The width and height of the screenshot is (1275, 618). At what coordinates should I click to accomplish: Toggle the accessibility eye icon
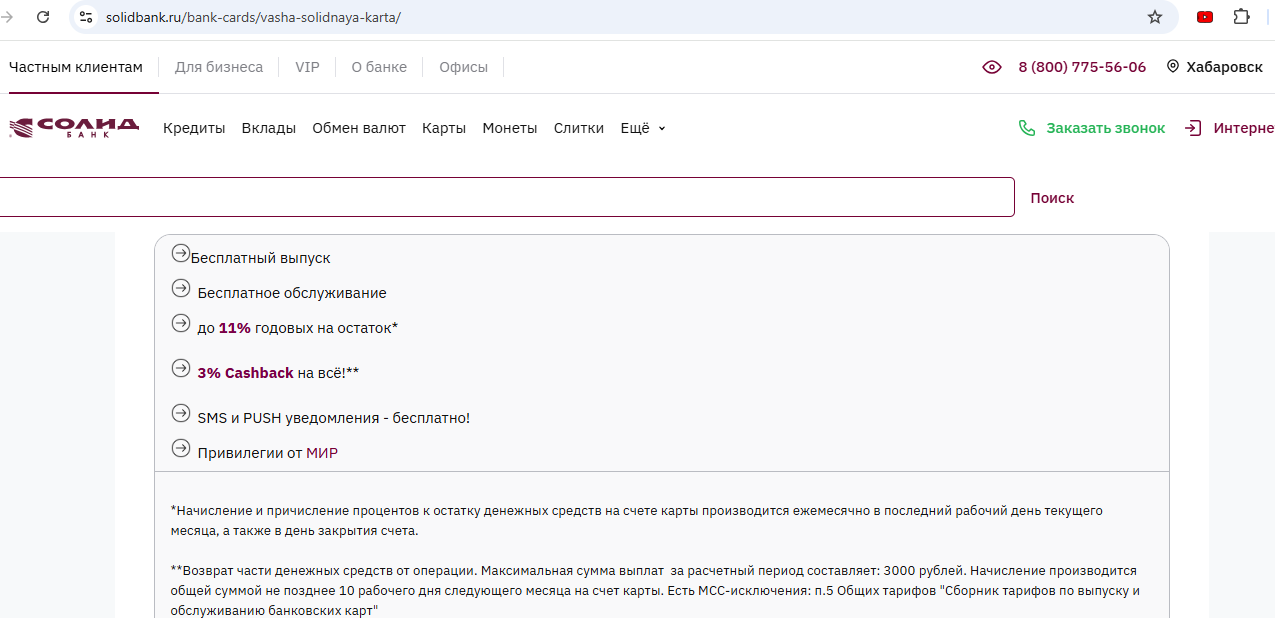coord(991,67)
